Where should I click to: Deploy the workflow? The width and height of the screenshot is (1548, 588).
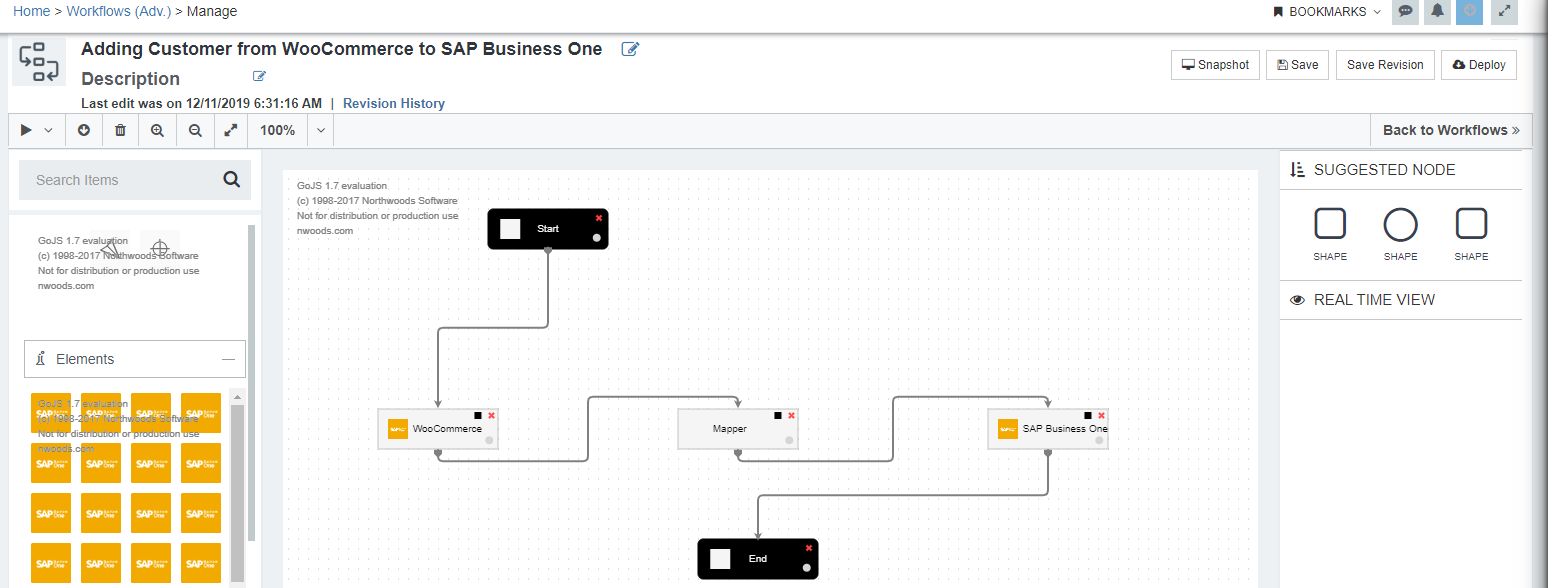point(1478,64)
